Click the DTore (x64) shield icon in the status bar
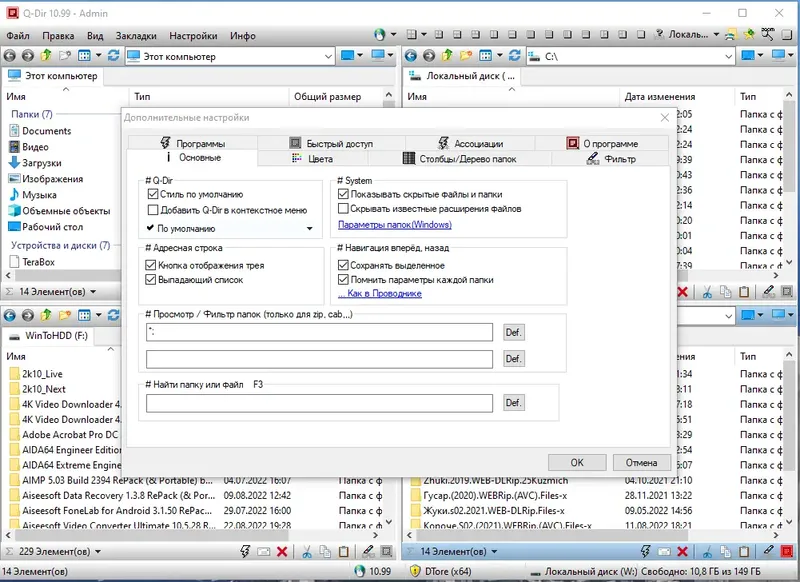The width and height of the screenshot is (800, 582). click(x=415, y=571)
